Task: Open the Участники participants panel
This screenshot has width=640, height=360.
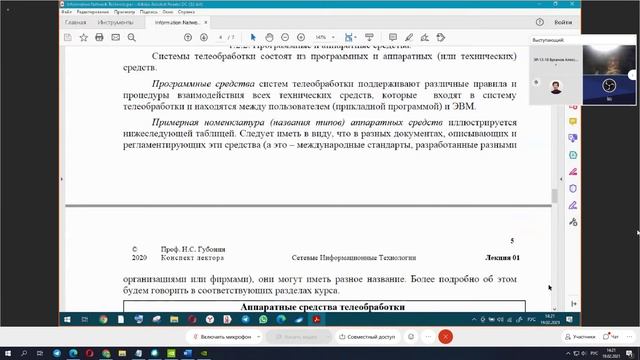Action: pos(580,337)
